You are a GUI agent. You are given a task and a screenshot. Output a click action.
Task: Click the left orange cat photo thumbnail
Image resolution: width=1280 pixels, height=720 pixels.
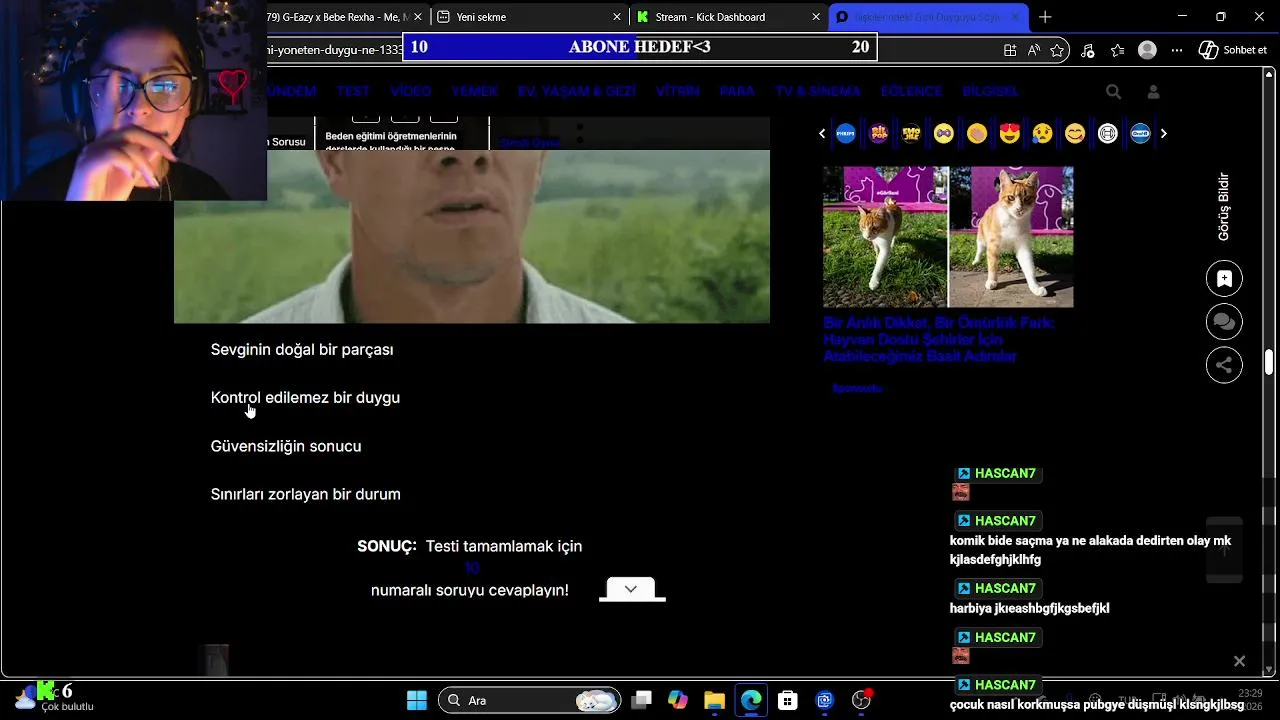pos(885,237)
